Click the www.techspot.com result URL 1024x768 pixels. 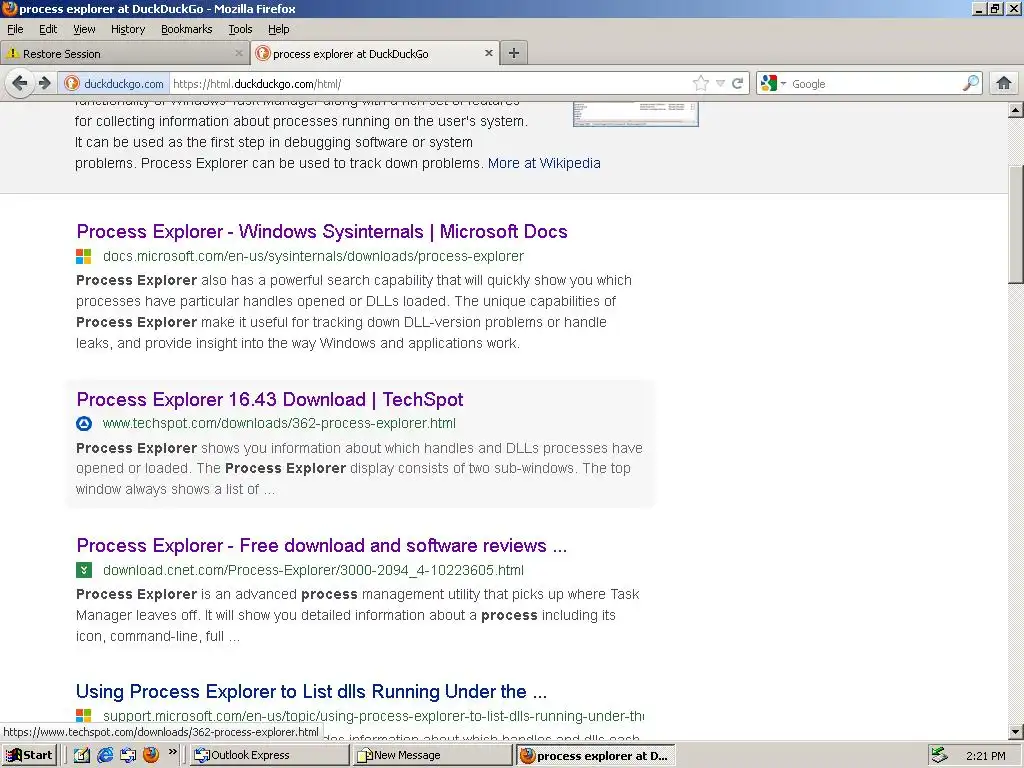[x=280, y=424]
